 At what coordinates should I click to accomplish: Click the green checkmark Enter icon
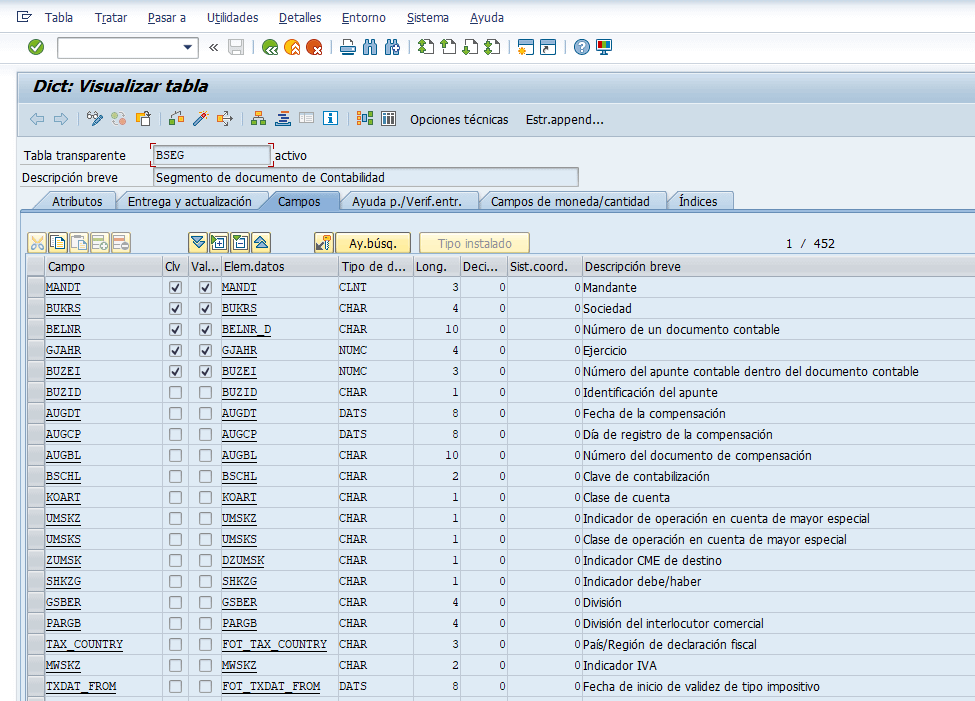click(36, 47)
